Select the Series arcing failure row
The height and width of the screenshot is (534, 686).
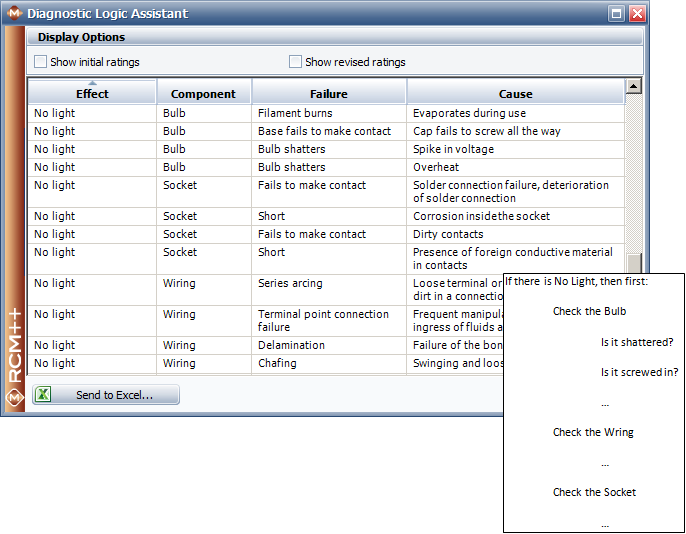pyautogui.click(x=288, y=284)
